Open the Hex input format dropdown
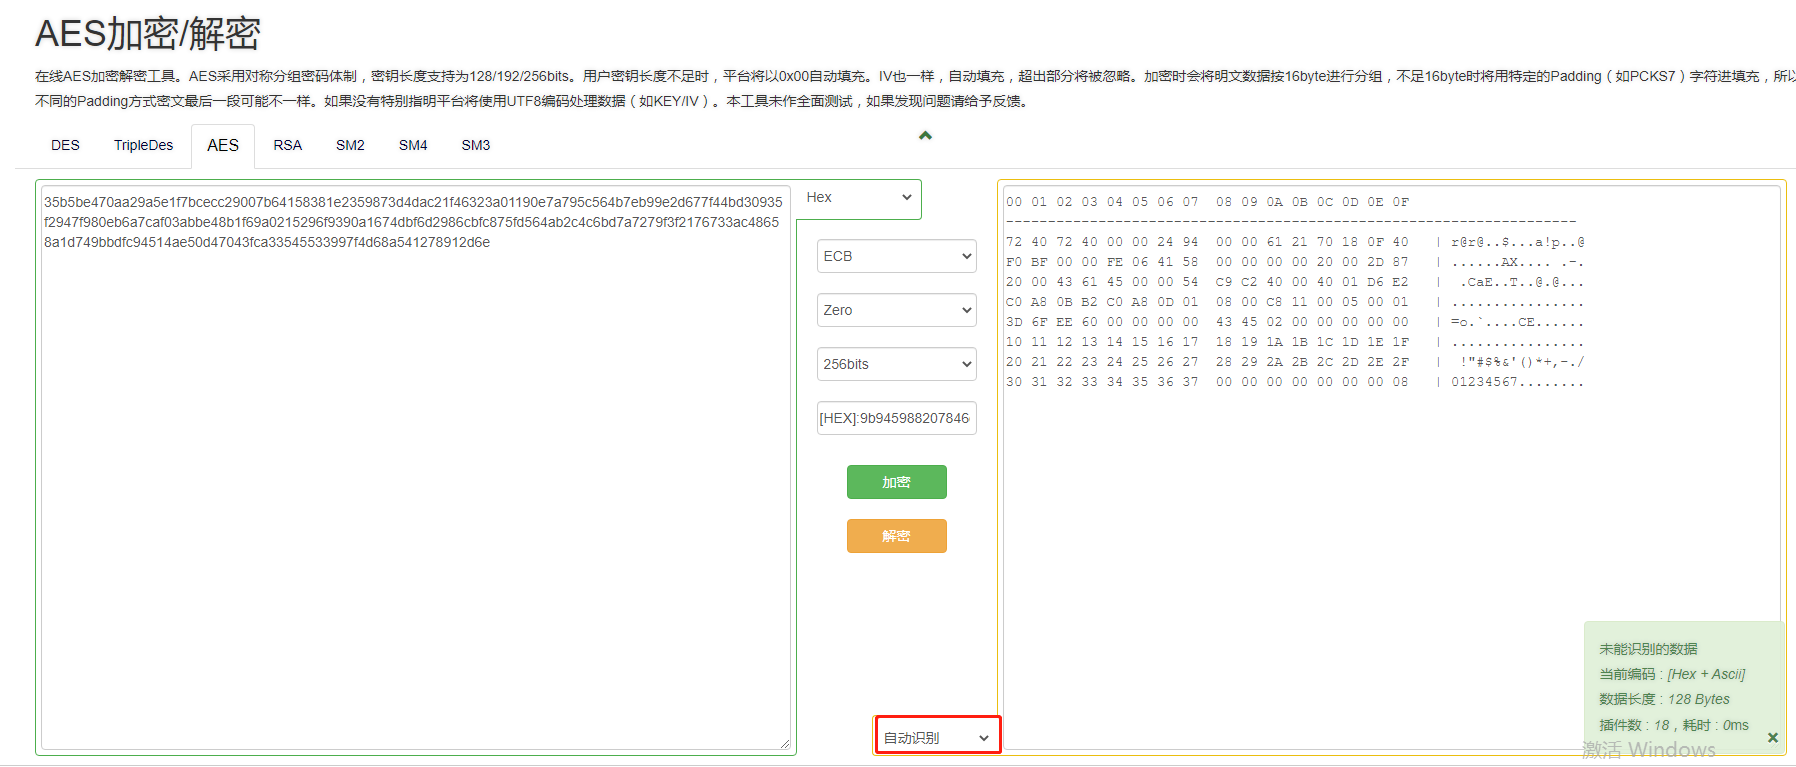Image resolution: width=1796 pixels, height=767 pixels. click(x=859, y=198)
